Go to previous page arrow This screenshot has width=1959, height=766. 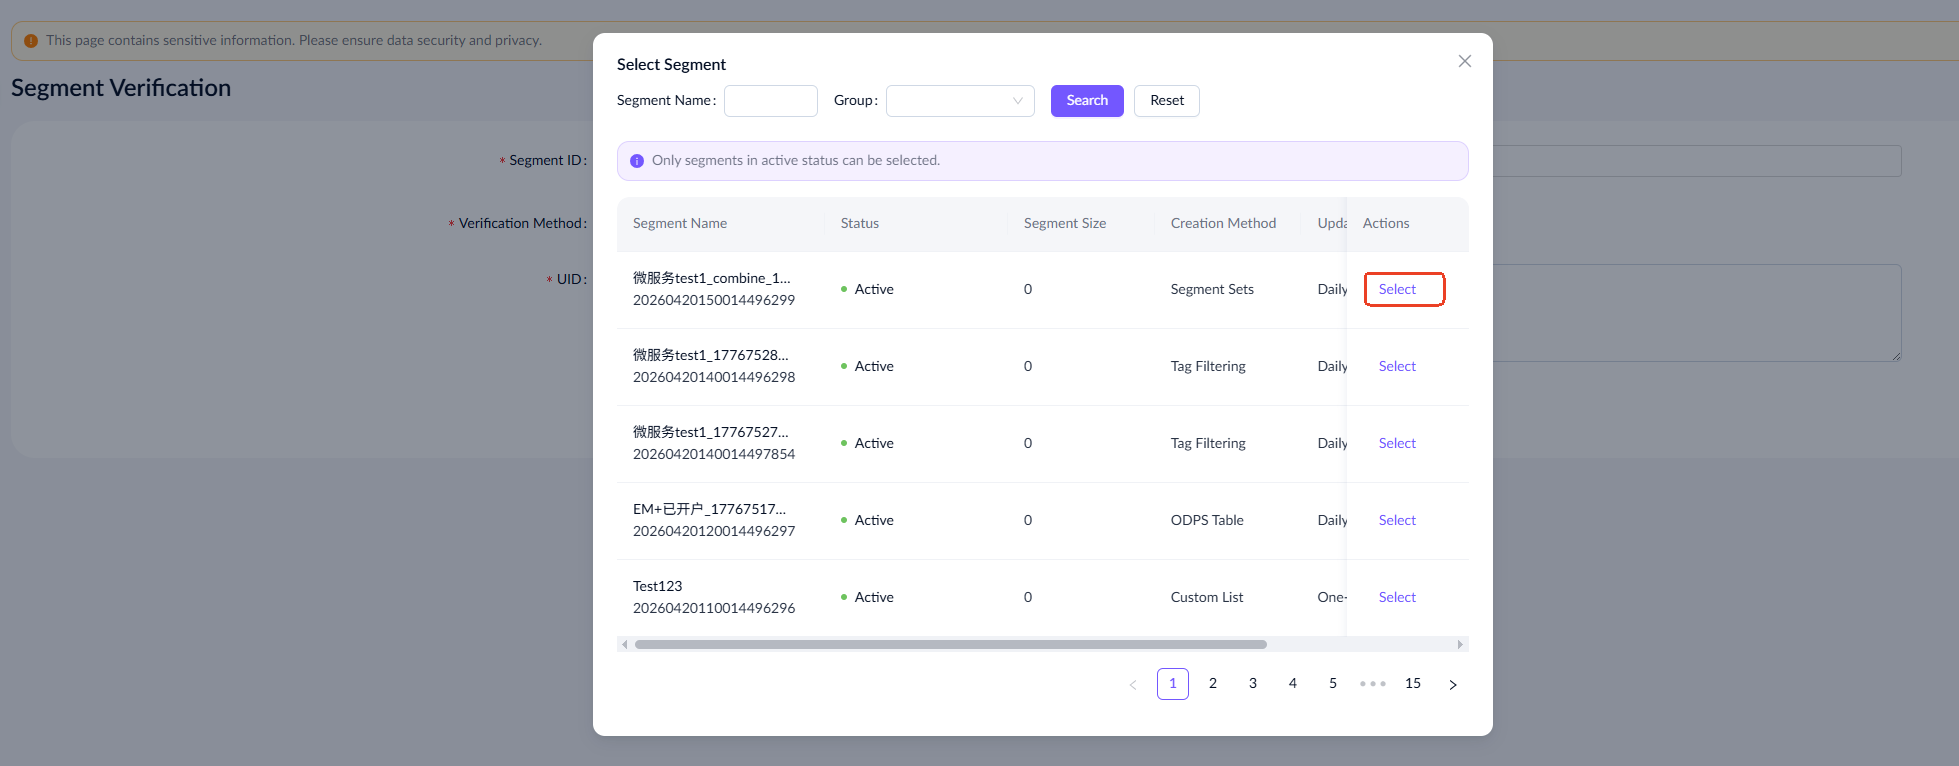coord(1132,684)
